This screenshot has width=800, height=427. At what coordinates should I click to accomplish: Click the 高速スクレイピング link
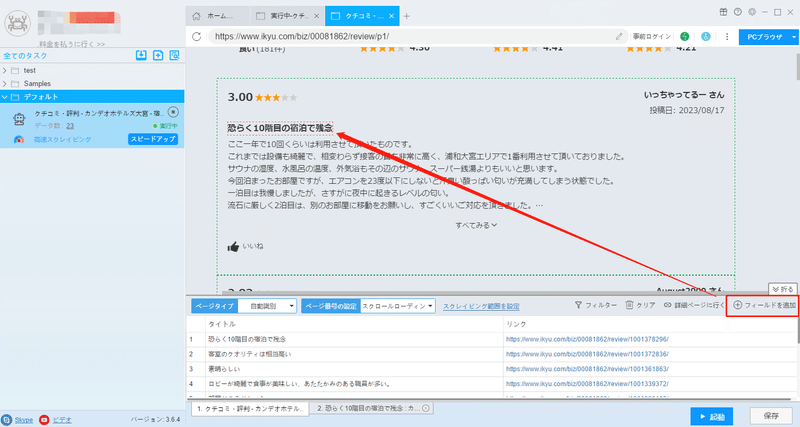click(62, 139)
